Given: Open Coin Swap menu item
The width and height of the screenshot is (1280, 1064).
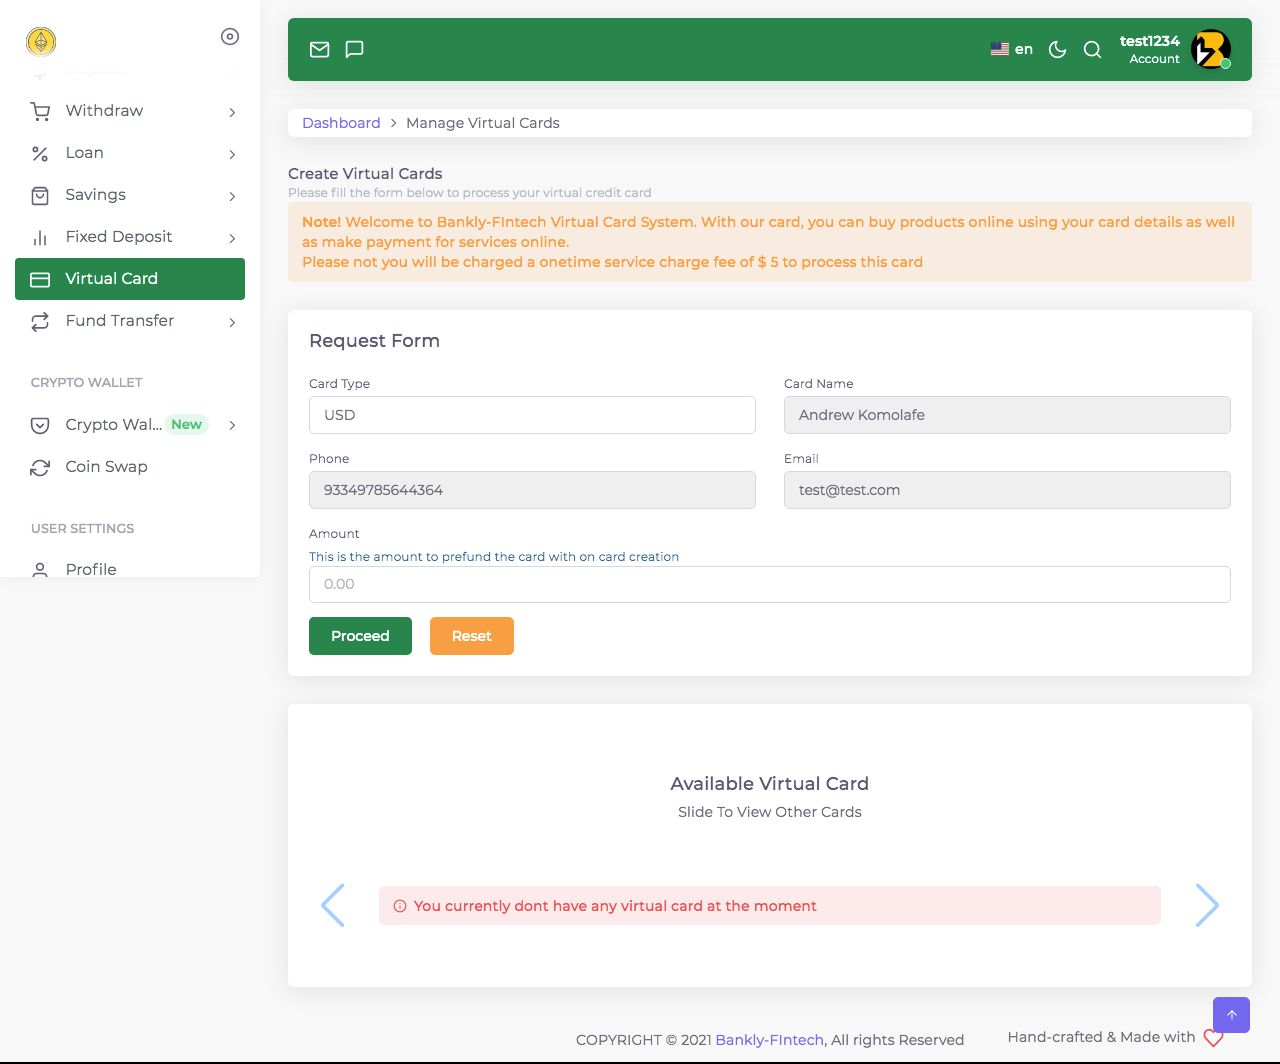Looking at the screenshot, I should coord(106,467).
